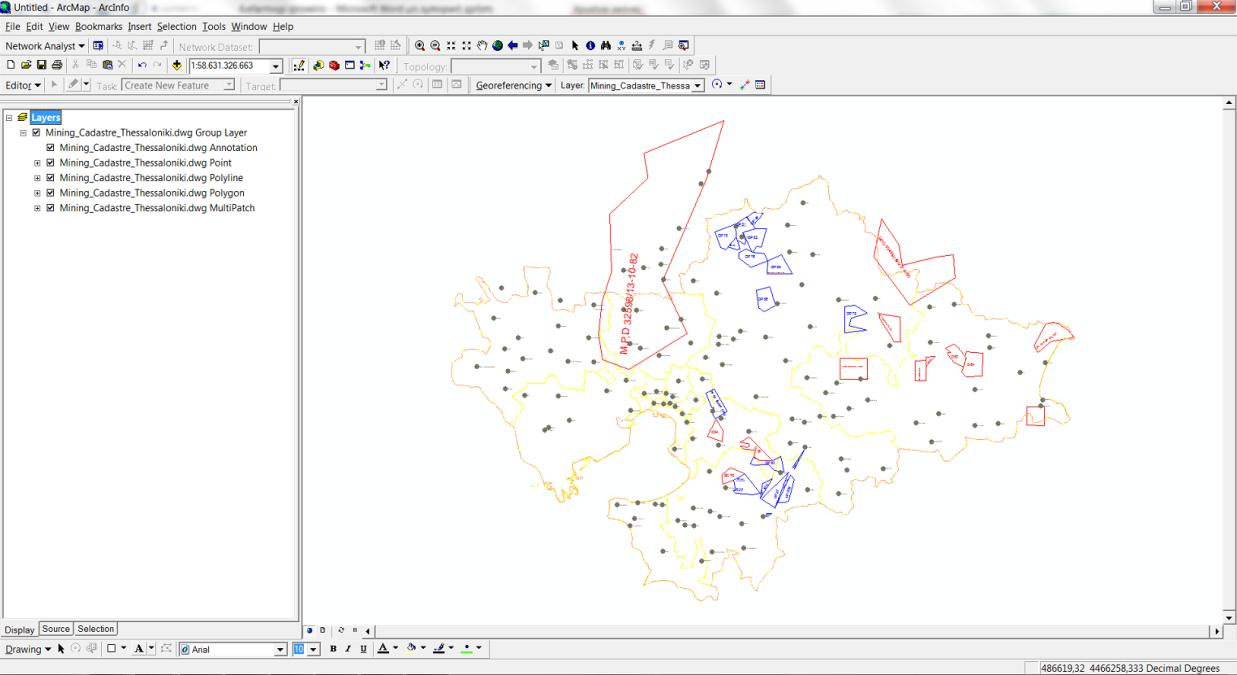Click the fill color bucket swatch
Screen dimensions: 1237x675
(411, 649)
